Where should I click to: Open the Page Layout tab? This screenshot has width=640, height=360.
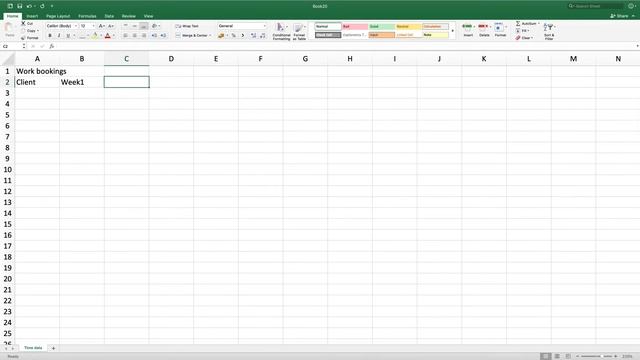coord(58,16)
